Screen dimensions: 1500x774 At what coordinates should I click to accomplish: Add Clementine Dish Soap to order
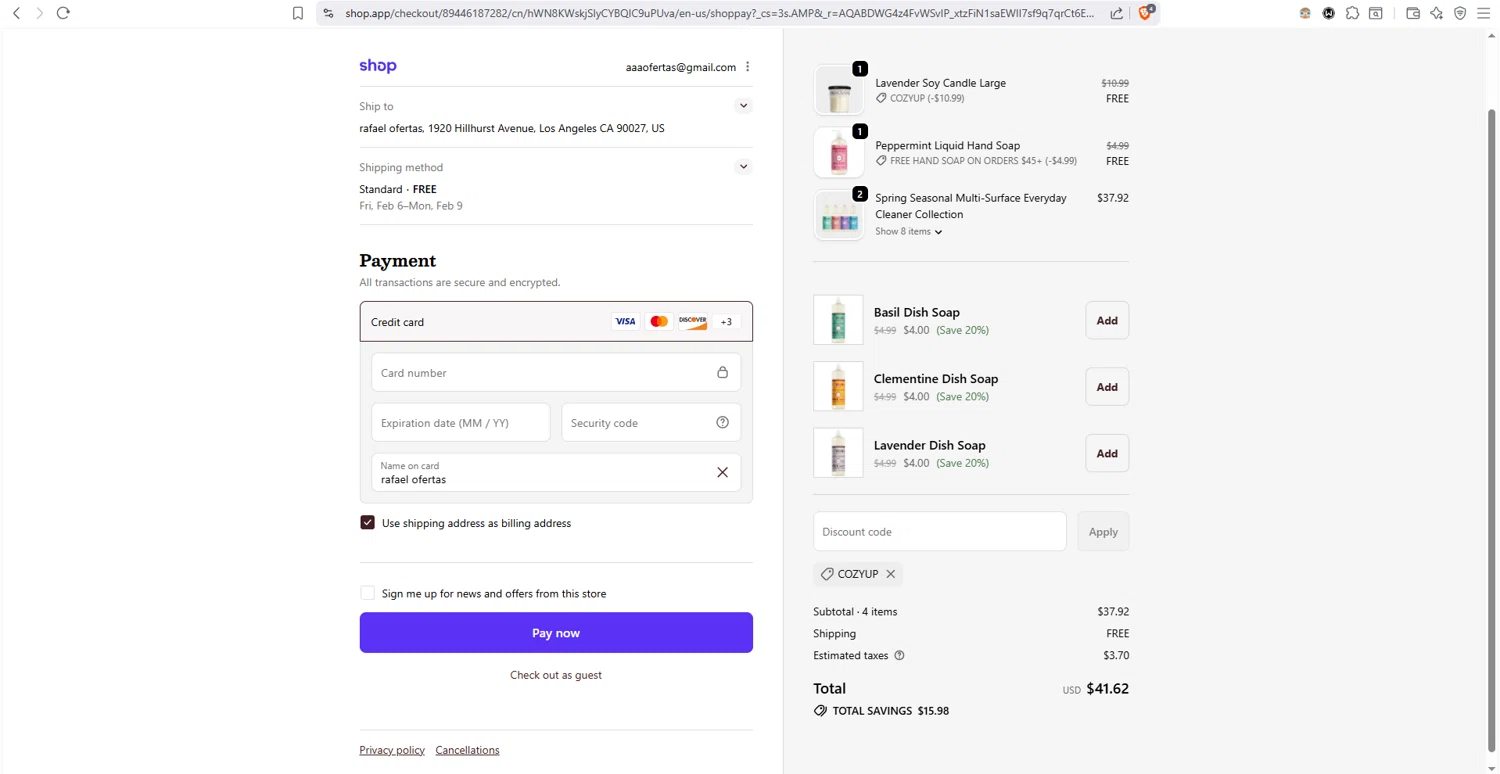pyautogui.click(x=1107, y=387)
